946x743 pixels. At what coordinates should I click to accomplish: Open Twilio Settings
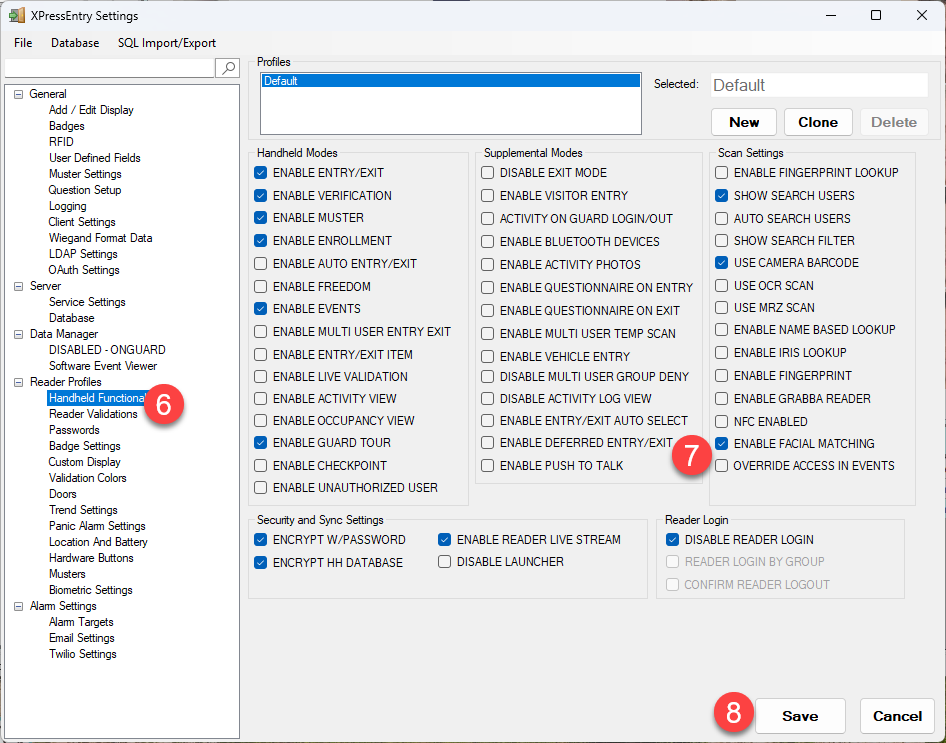tap(83, 654)
